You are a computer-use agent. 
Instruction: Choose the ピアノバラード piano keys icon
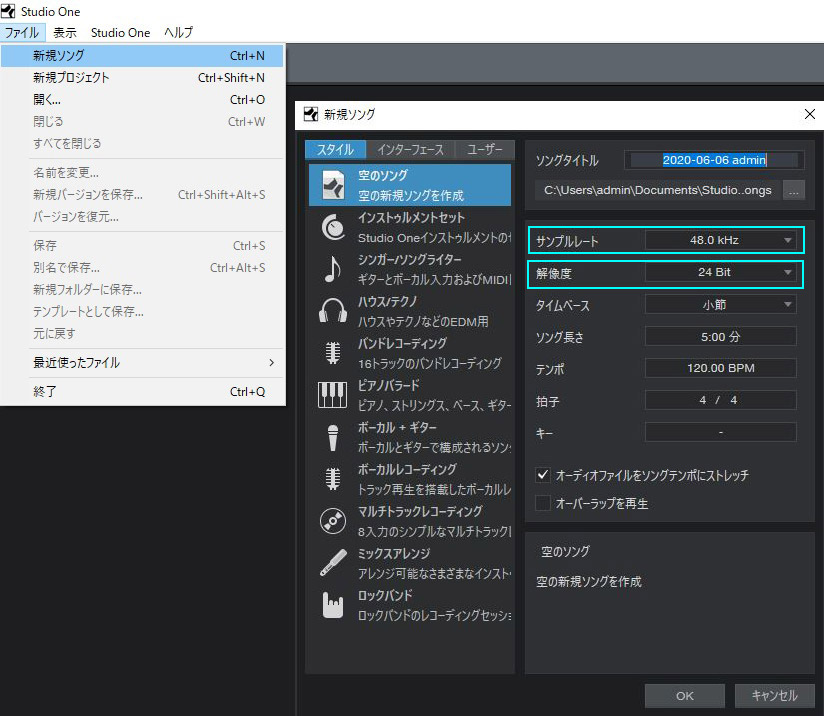[x=332, y=395]
